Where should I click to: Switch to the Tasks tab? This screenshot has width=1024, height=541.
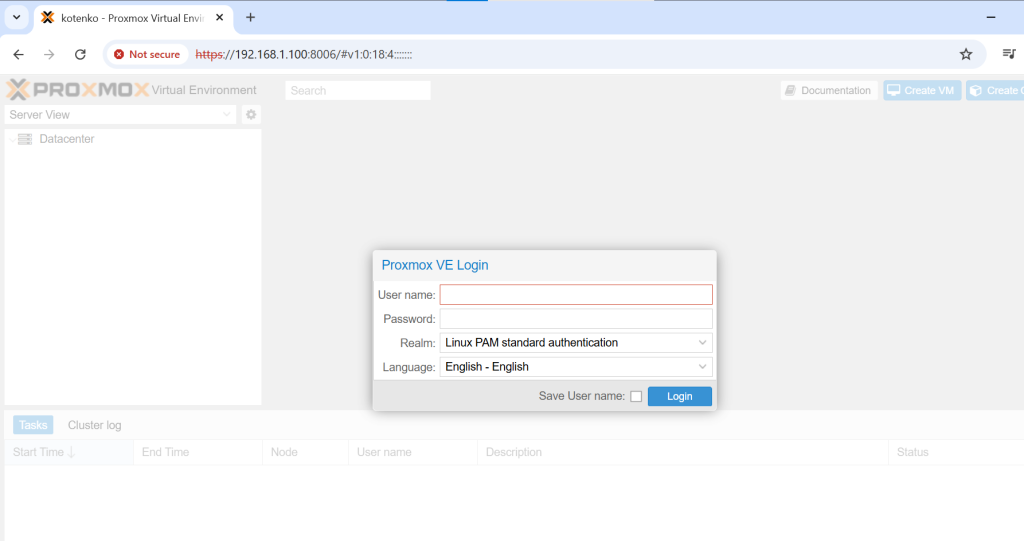coord(33,425)
